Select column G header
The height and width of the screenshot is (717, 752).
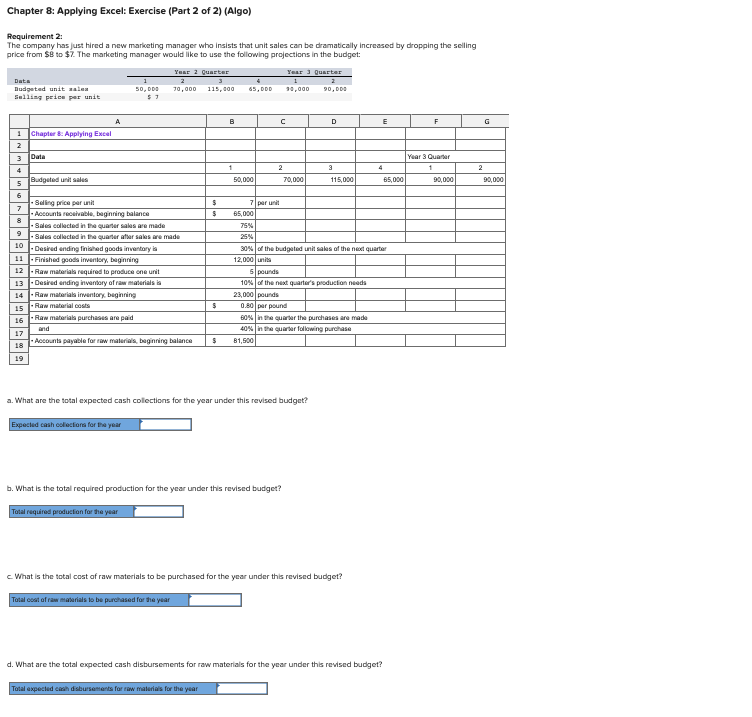coord(487,121)
